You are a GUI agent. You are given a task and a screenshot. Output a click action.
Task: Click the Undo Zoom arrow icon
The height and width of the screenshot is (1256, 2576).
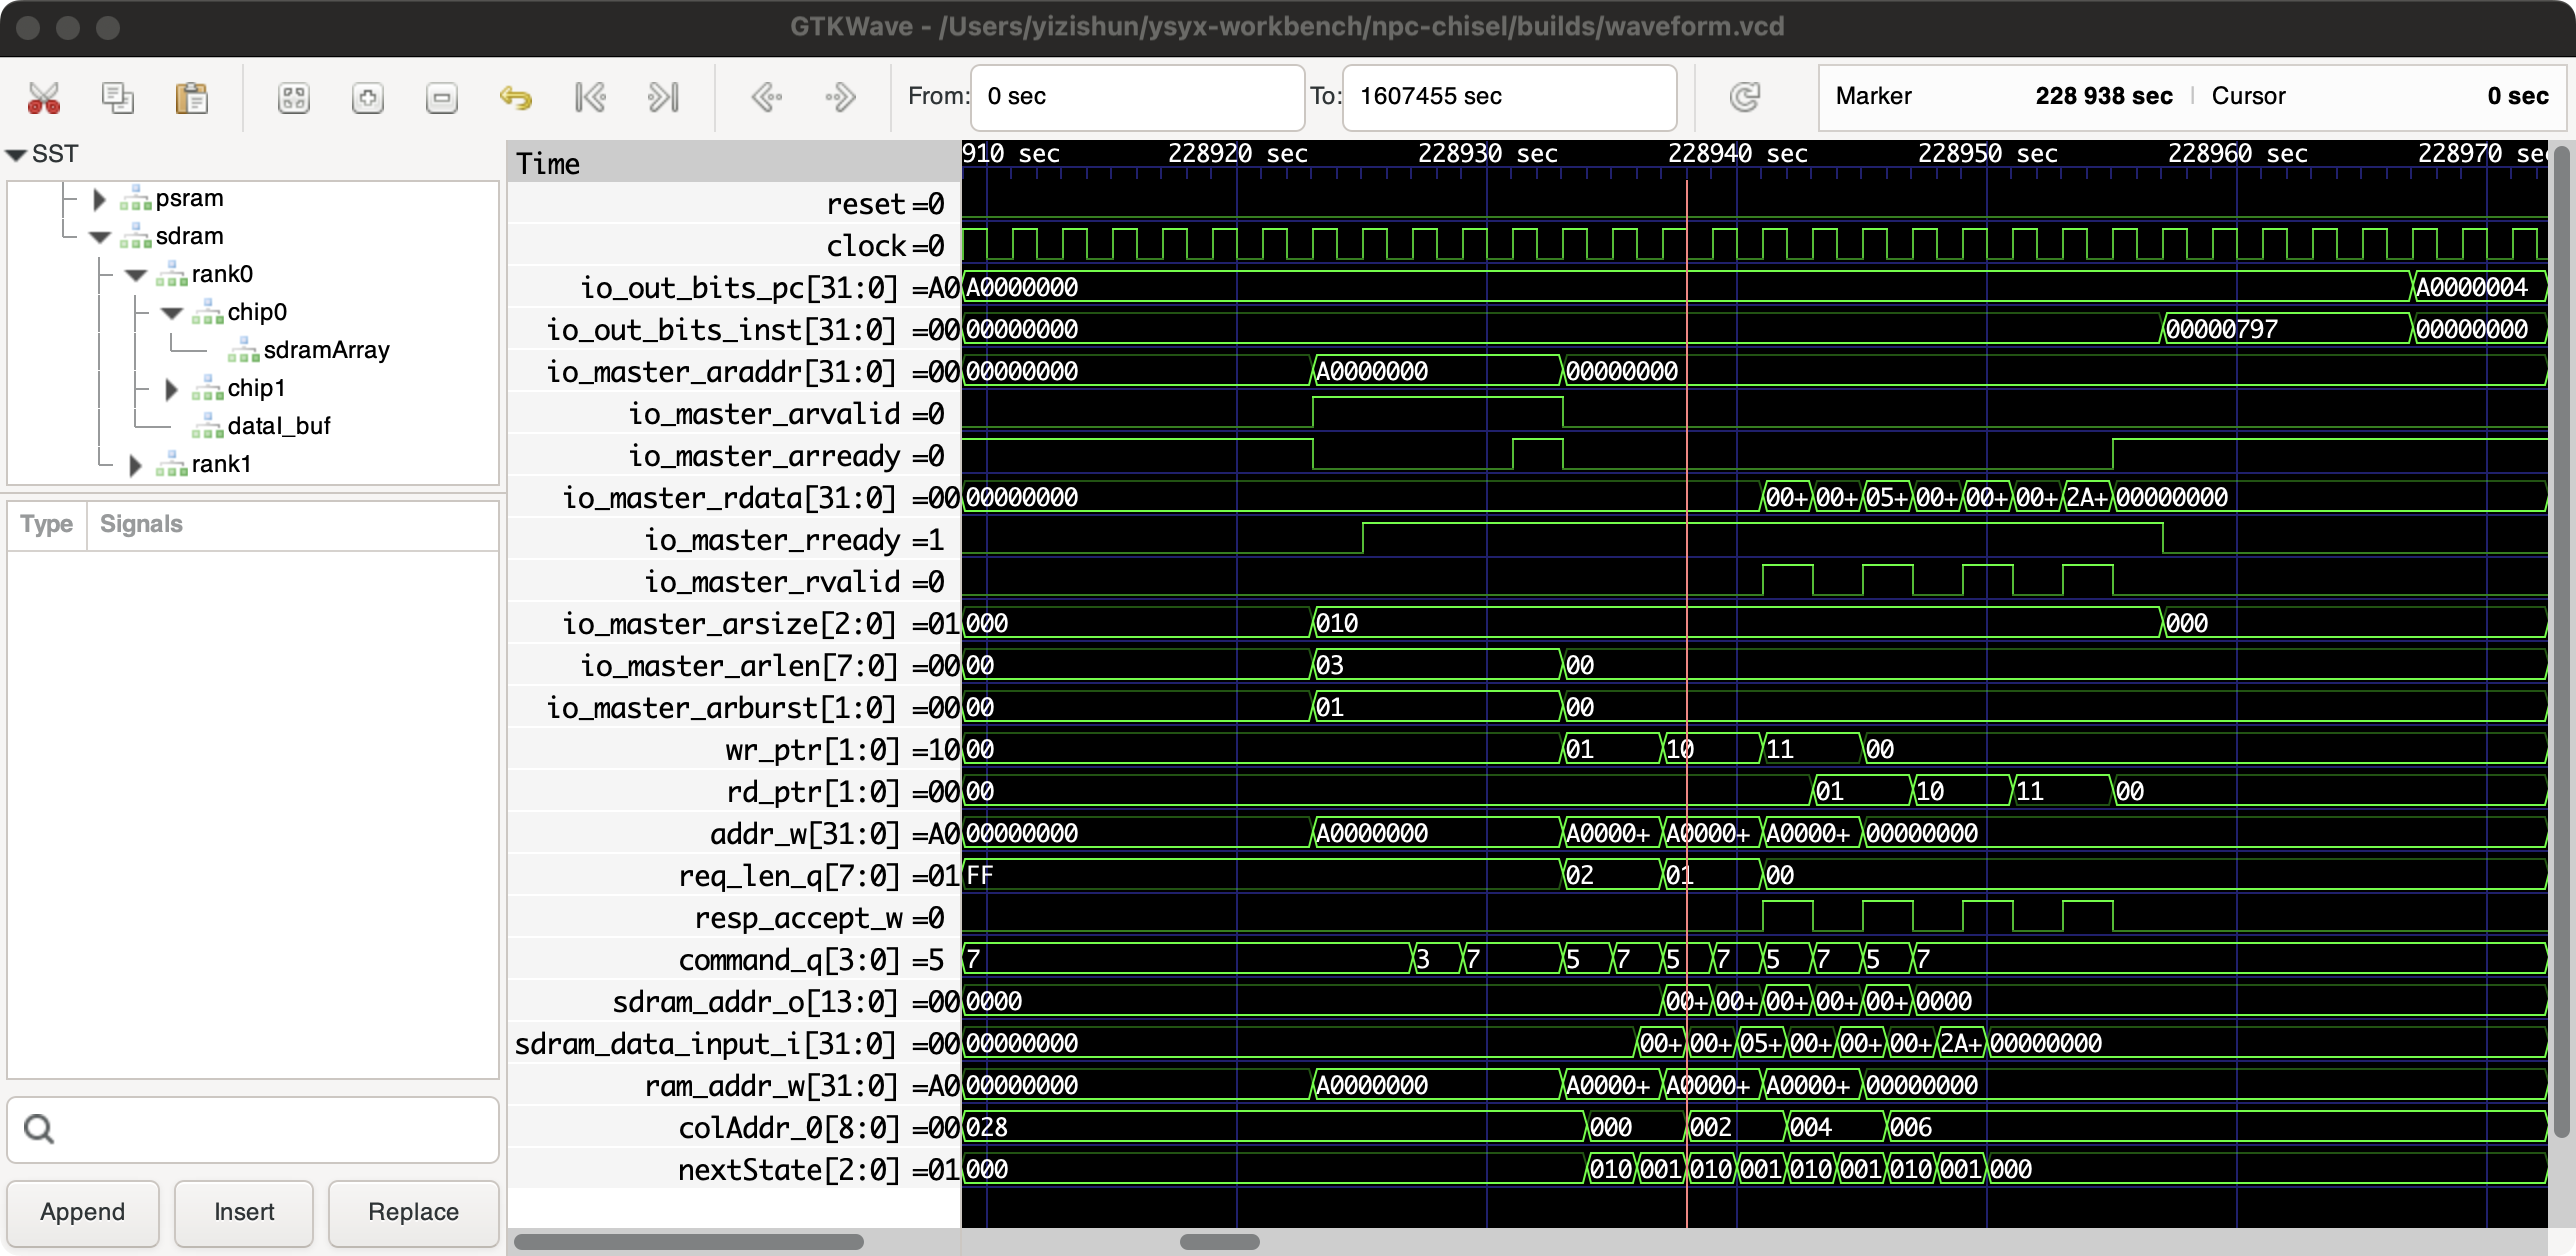pyautogui.click(x=515, y=97)
